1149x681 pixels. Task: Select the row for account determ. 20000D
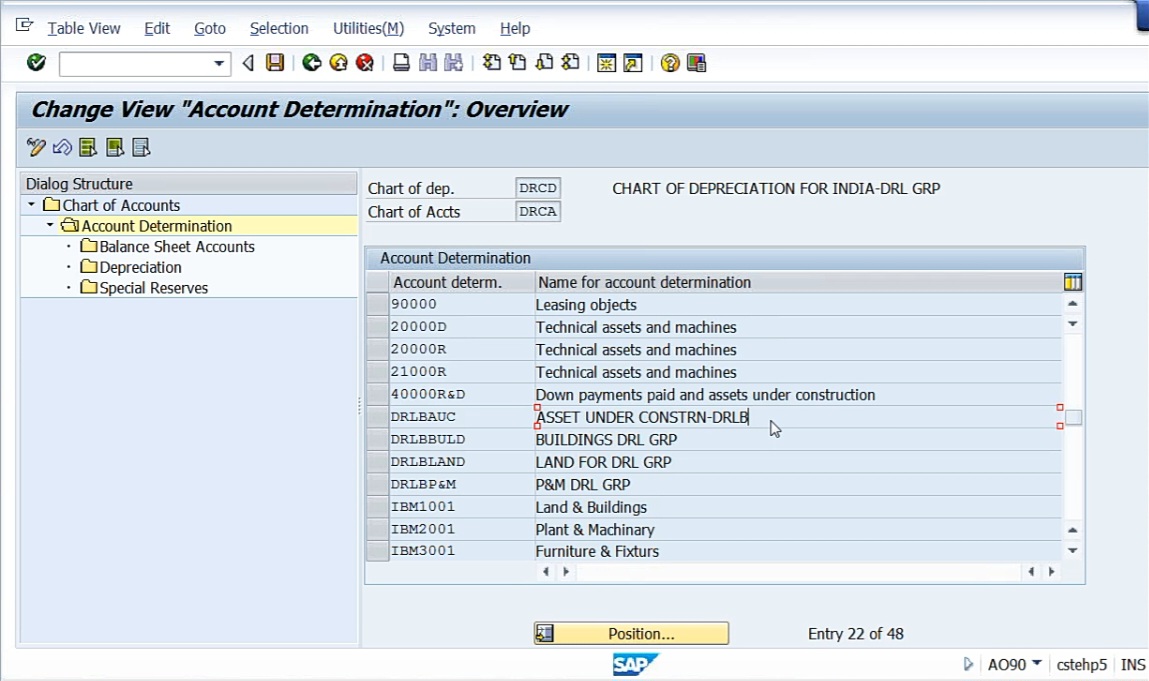pyautogui.click(x=377, y=327)
